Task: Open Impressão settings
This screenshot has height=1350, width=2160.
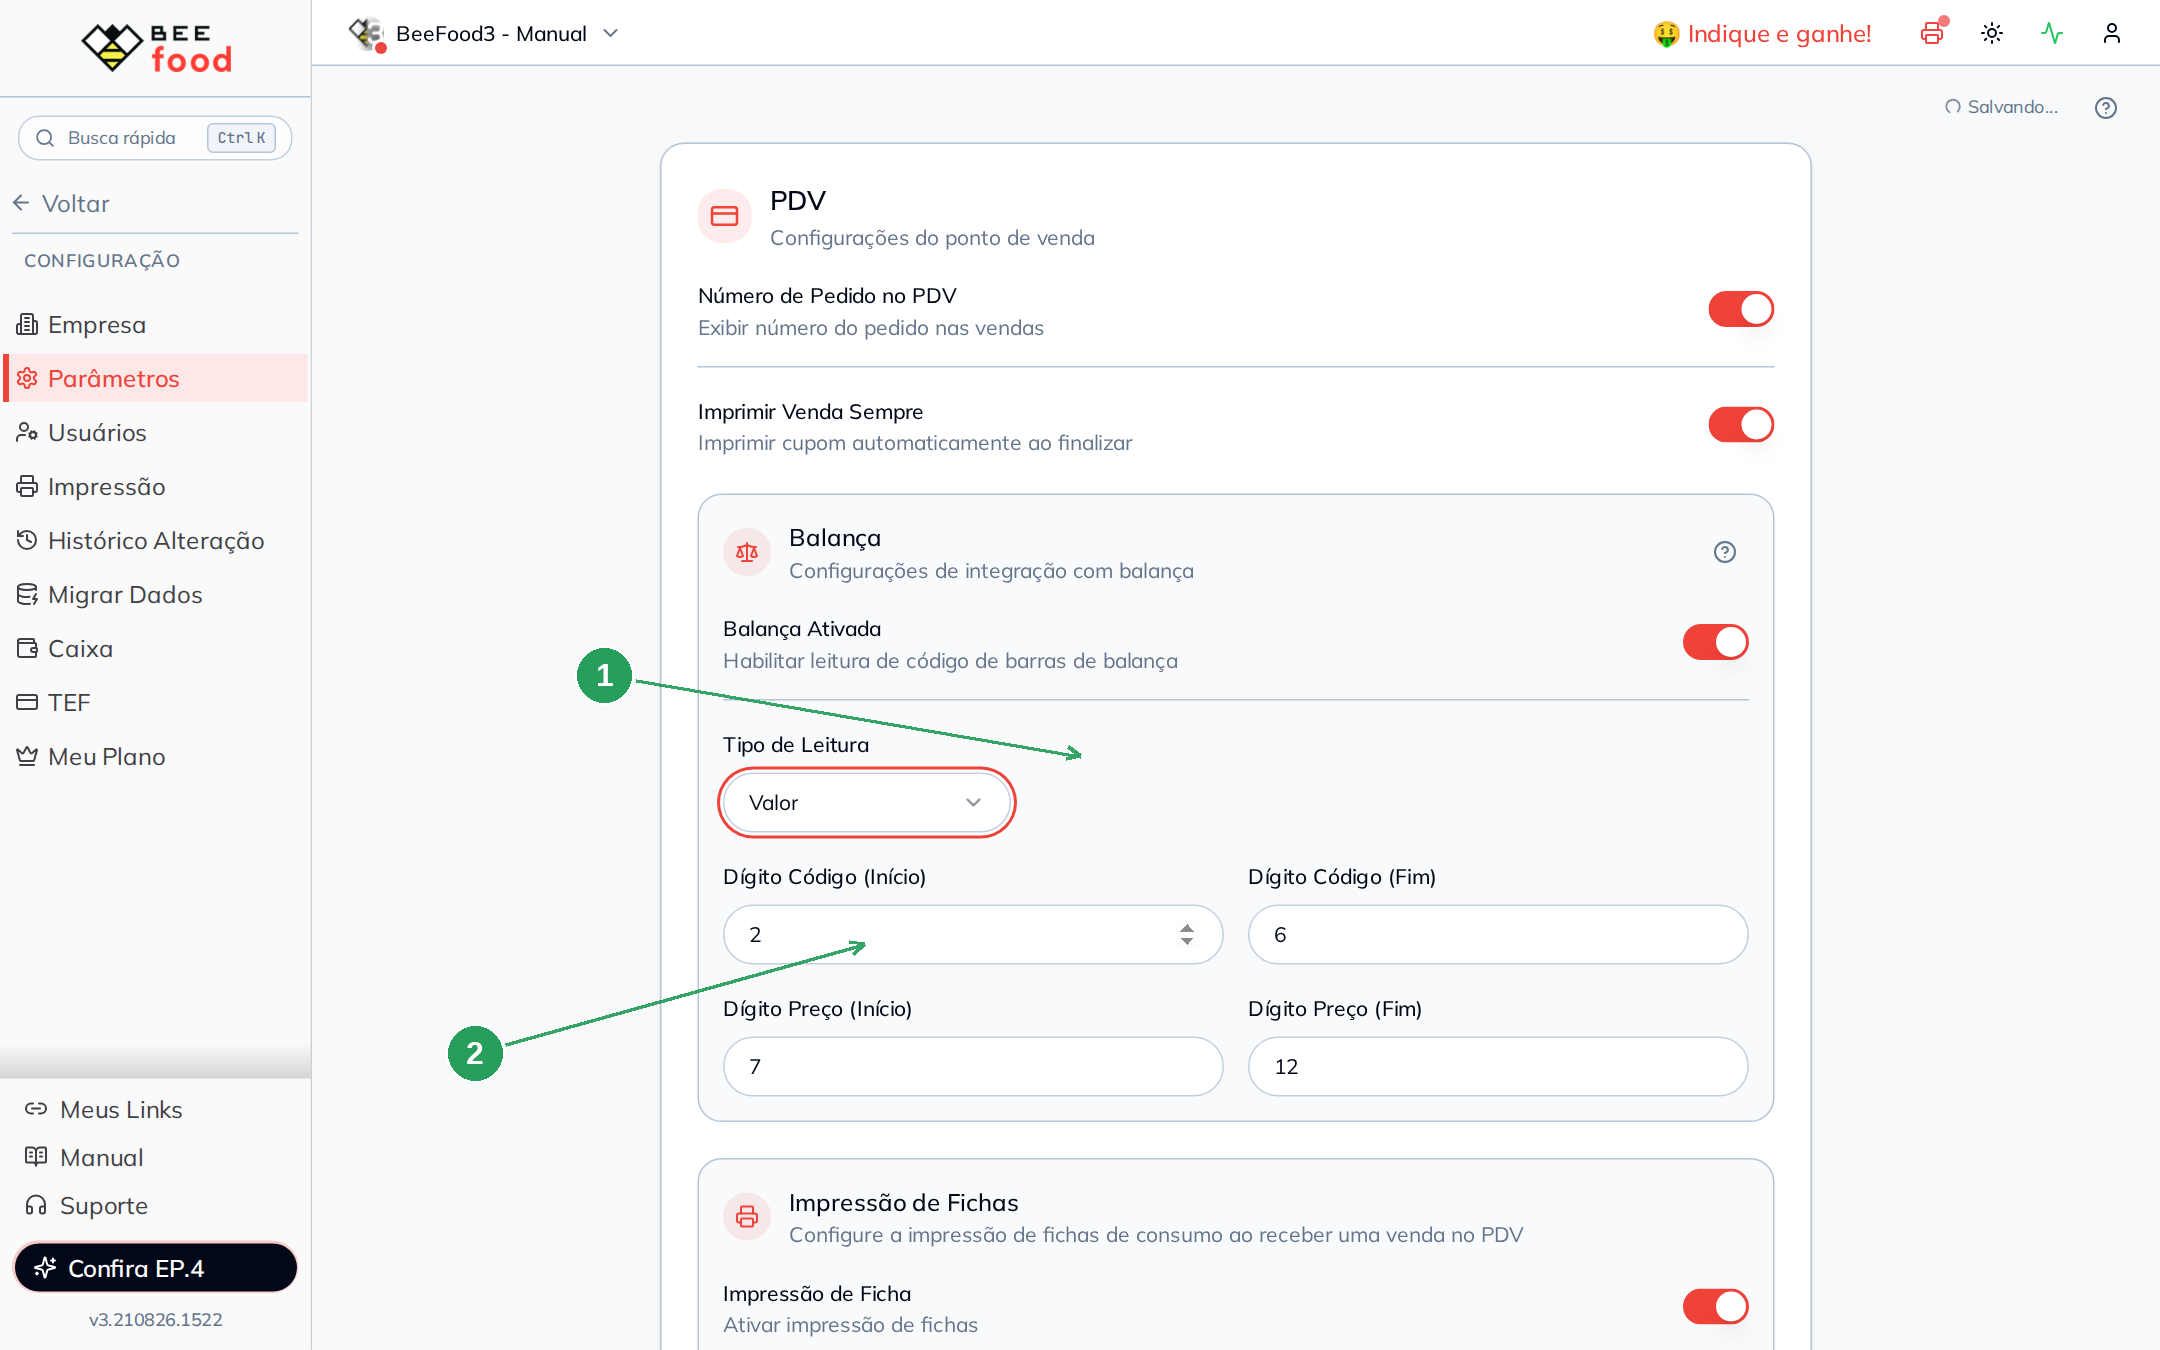Action: click(155, 487)
